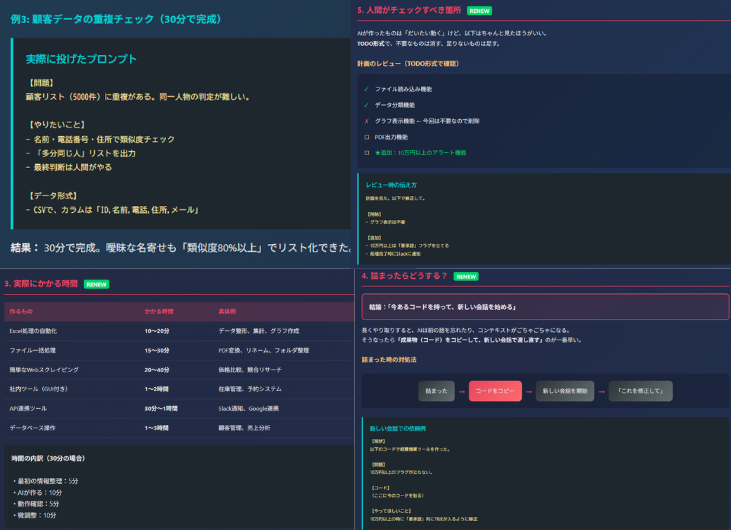Click the 20〜40分 time cell
The height and width of the screenshot is (530, 731).
pyautogui.click(x=157, y=370)
